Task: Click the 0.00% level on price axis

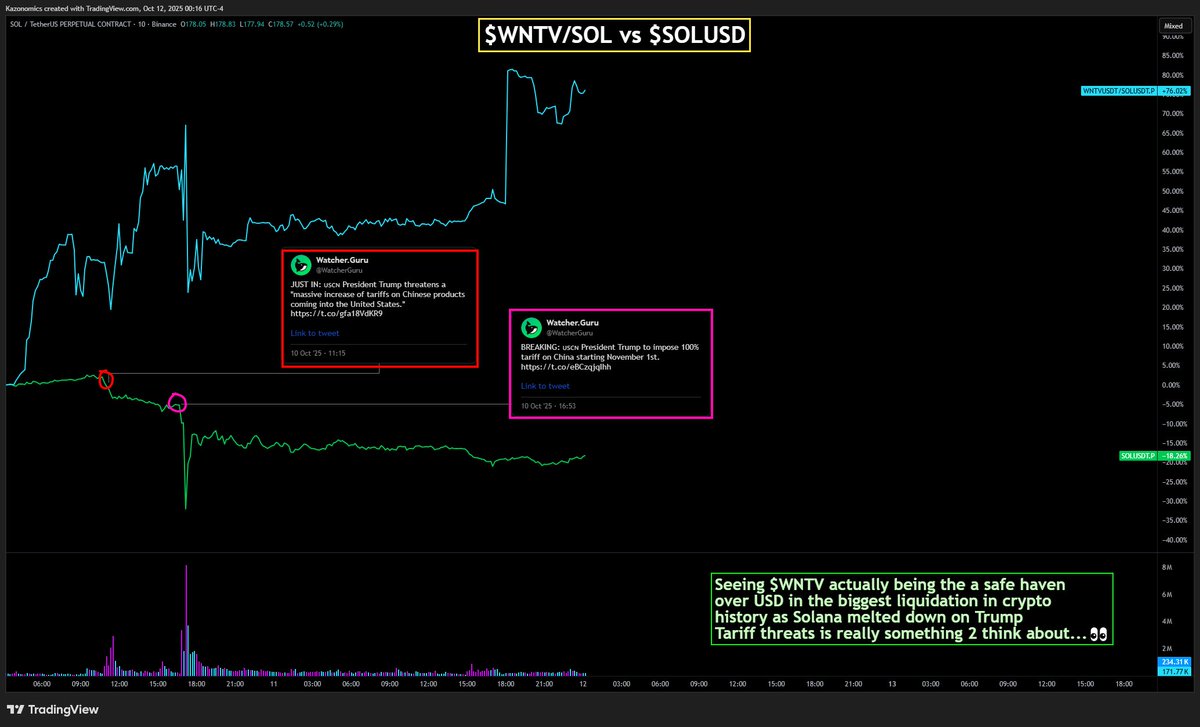Action: click(1173, 385)
